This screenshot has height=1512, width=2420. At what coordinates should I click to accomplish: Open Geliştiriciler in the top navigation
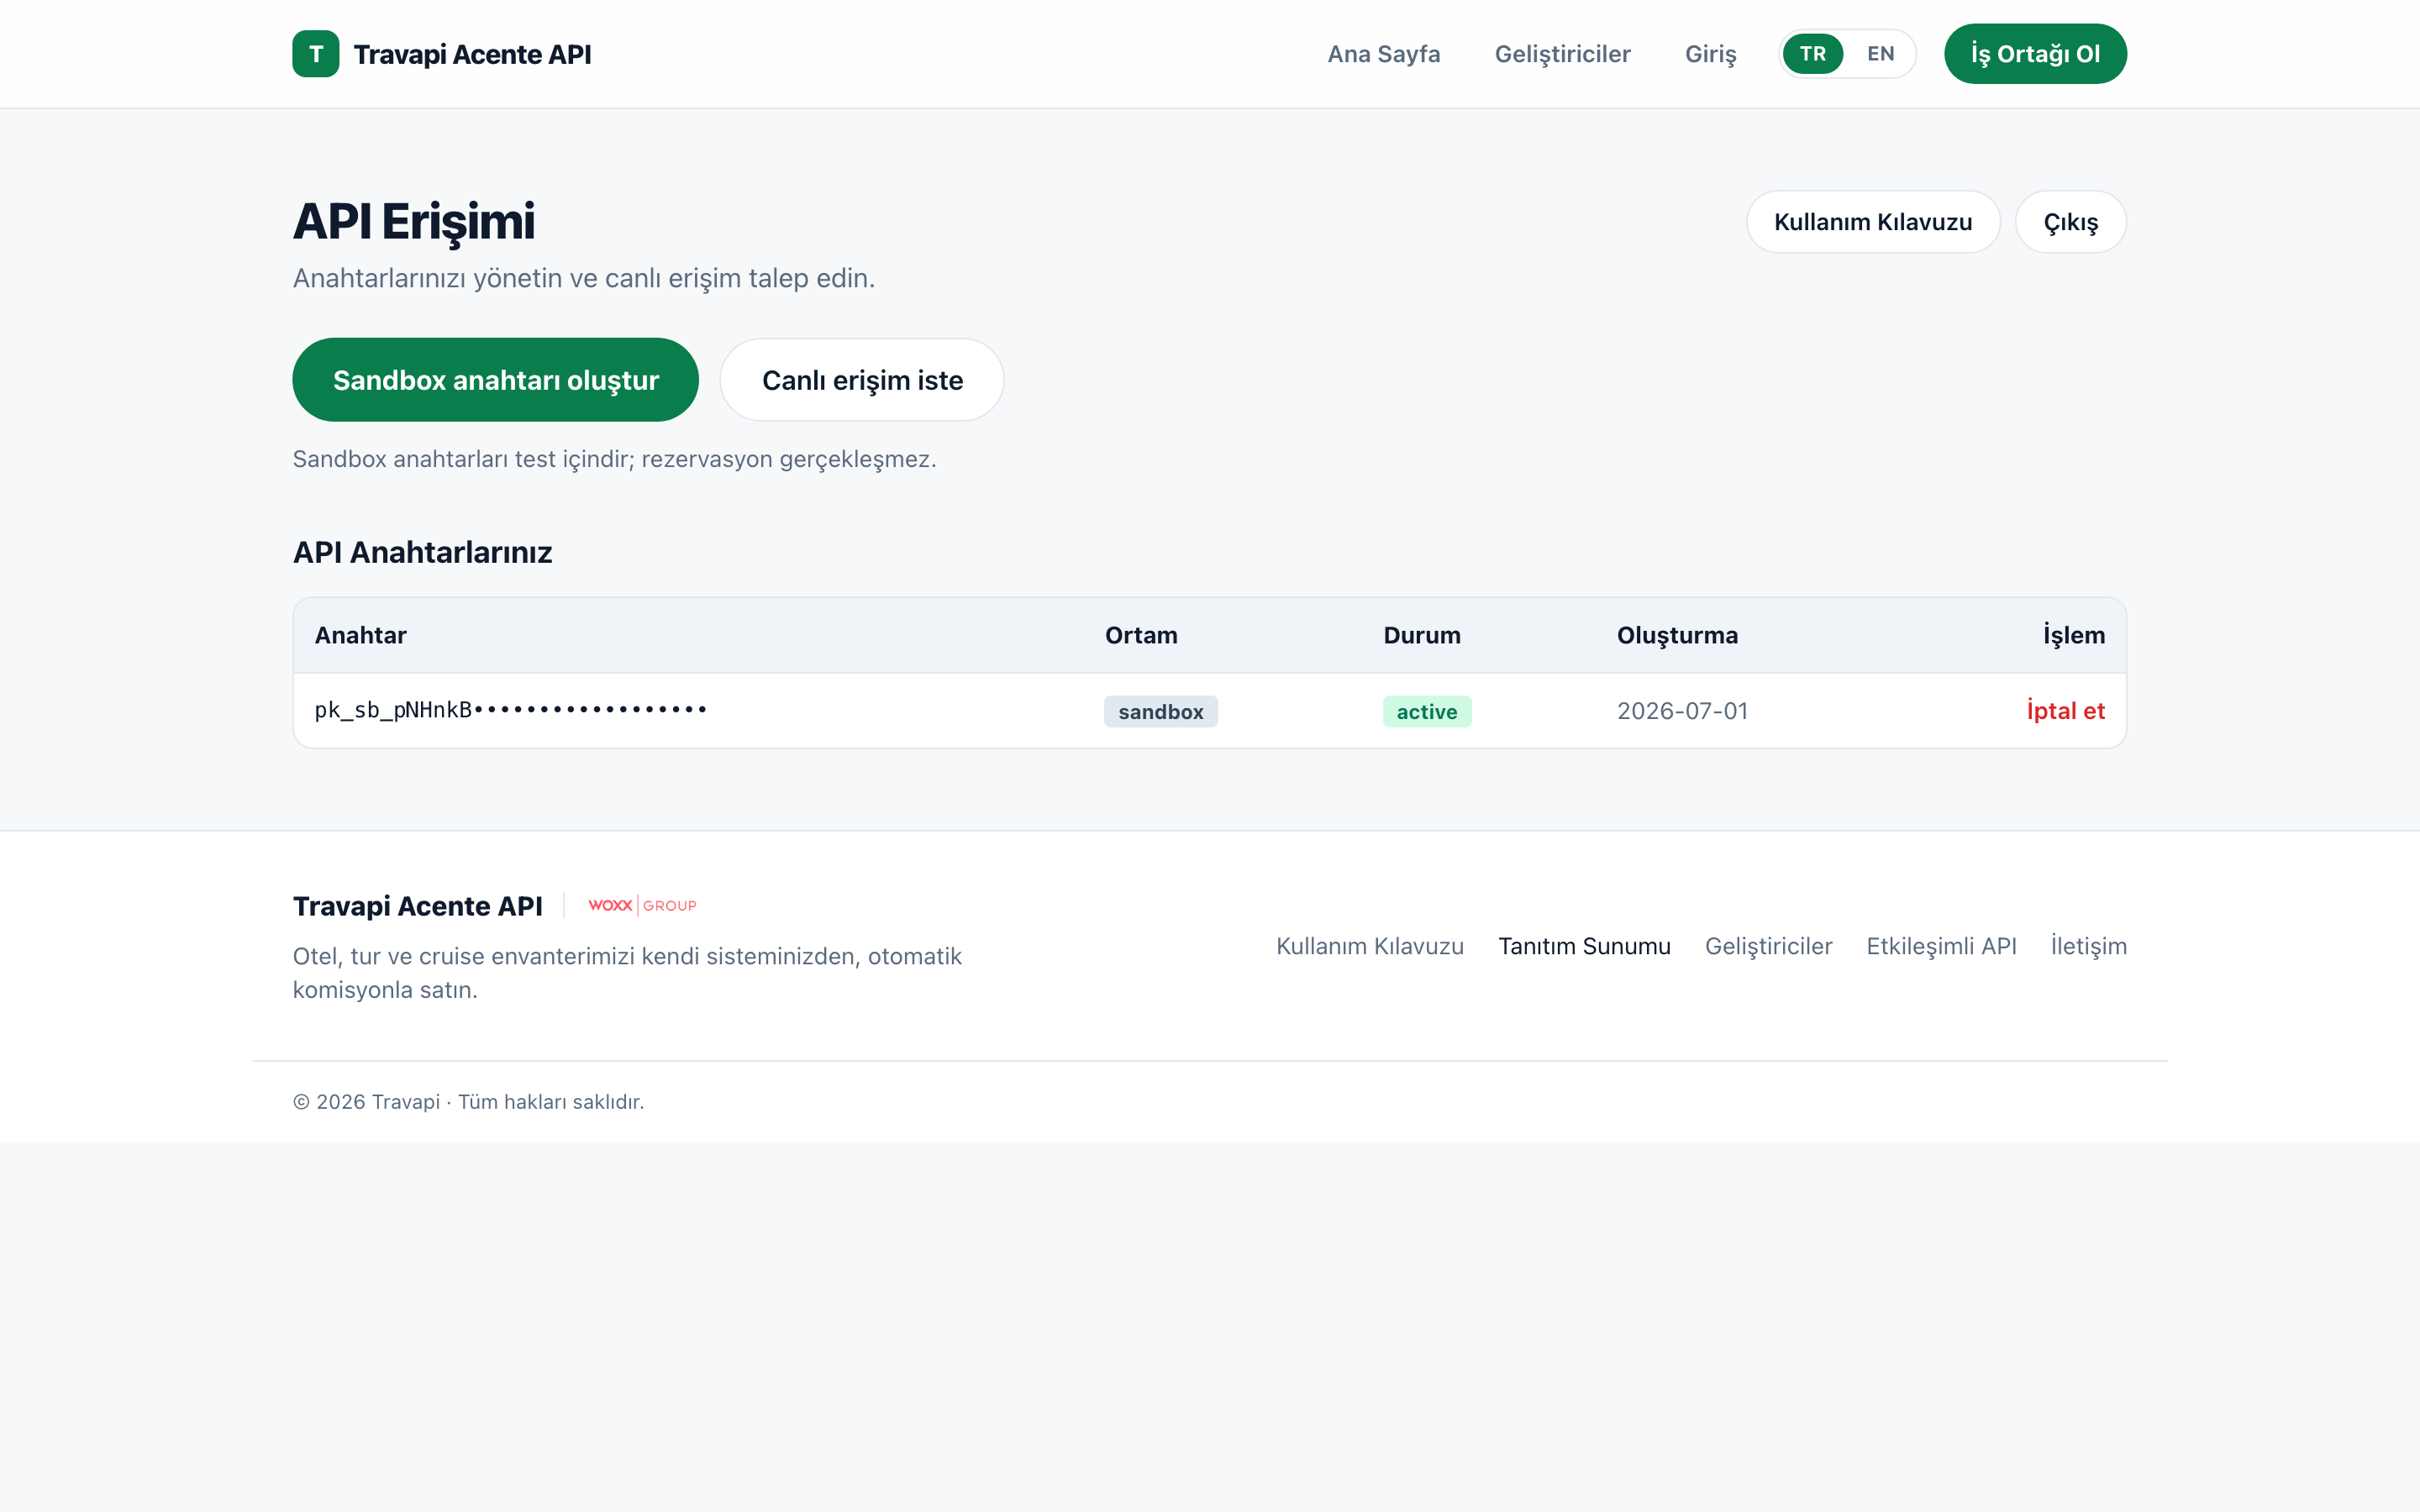coord(1562,54)
